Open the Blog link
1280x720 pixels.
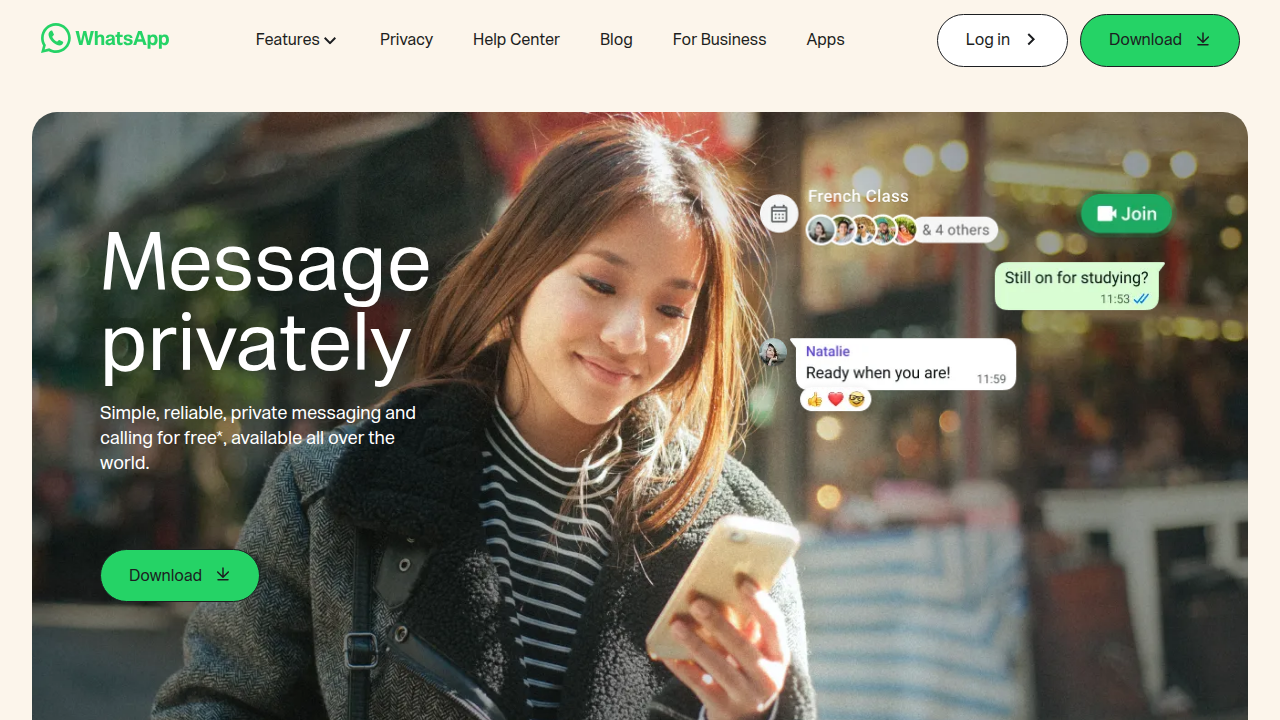click(x=616, y=40)
